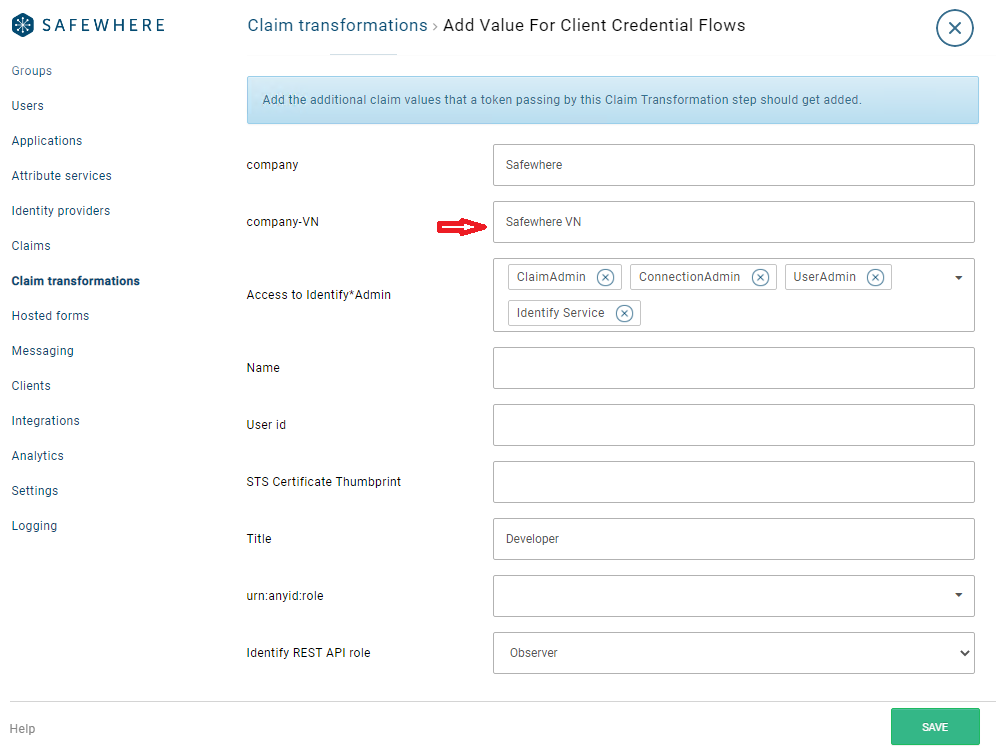The height and width of the screenshot is (750, 996).
Task: Open Settings in the sidebar
Action: (35, 490)
